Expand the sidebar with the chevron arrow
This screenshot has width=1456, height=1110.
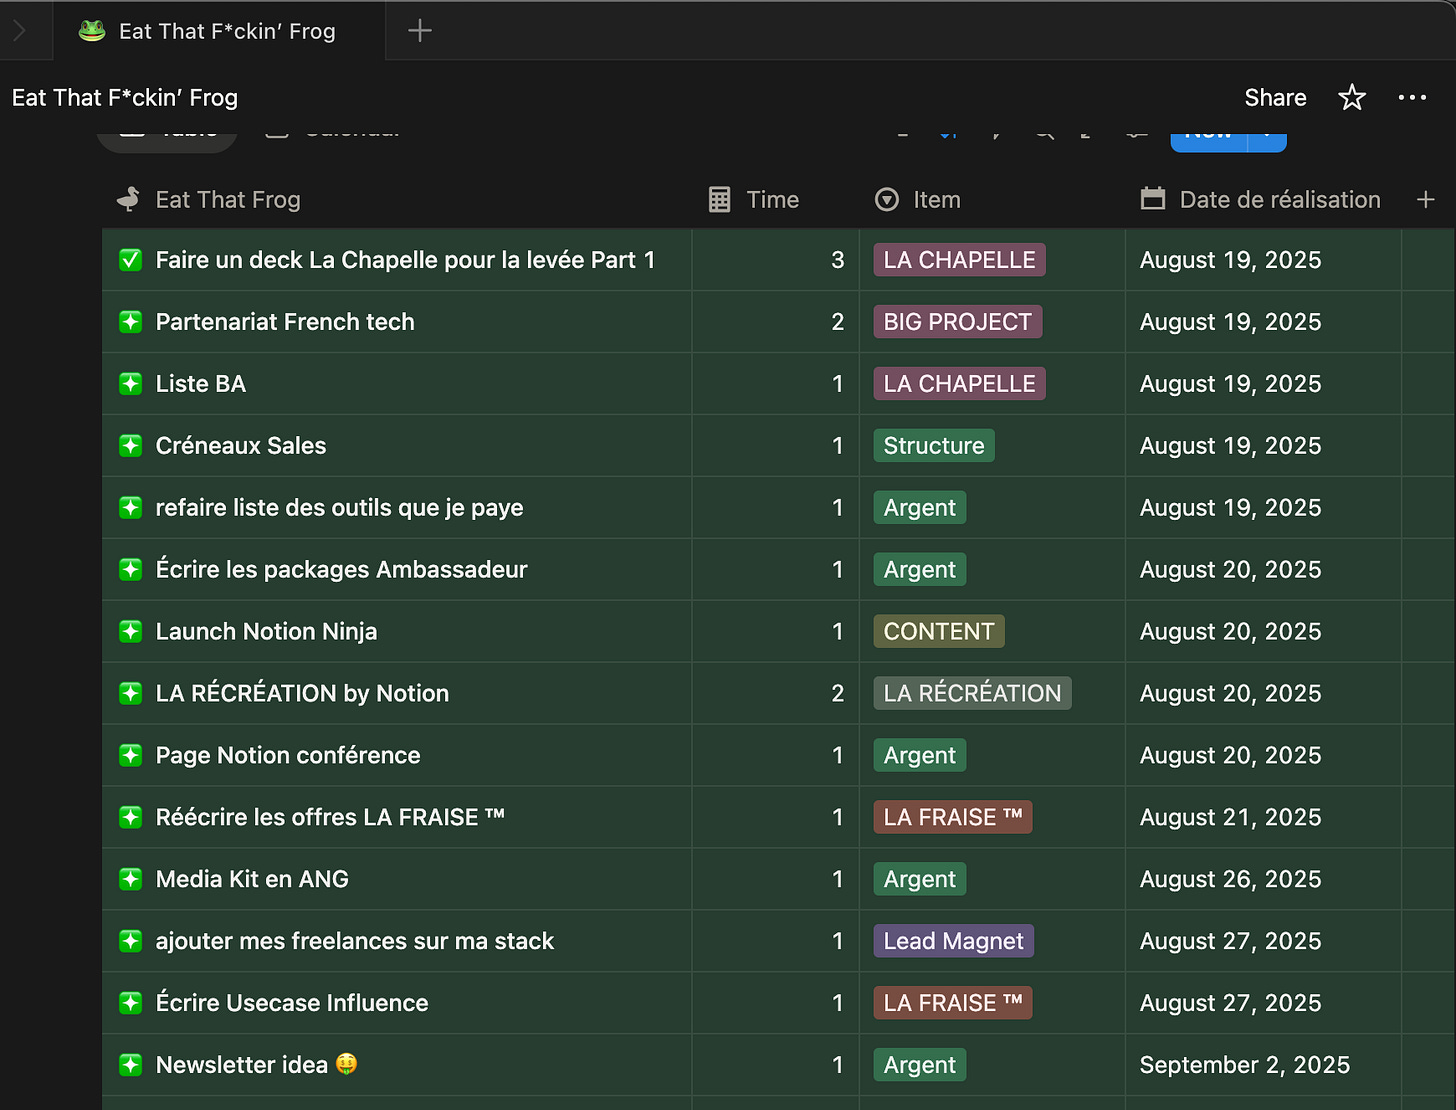tap(19, 31)
